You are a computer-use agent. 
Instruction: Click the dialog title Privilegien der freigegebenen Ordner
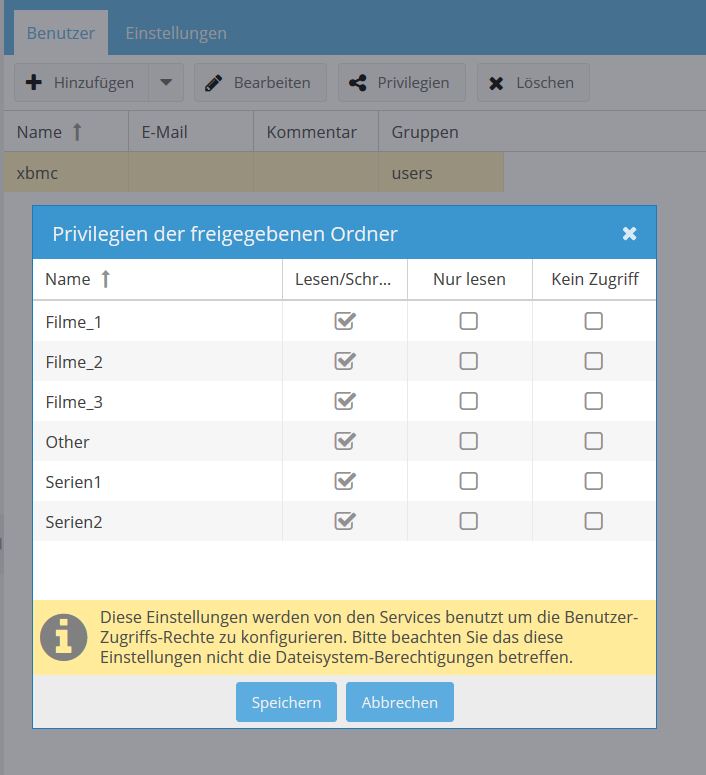225,234
